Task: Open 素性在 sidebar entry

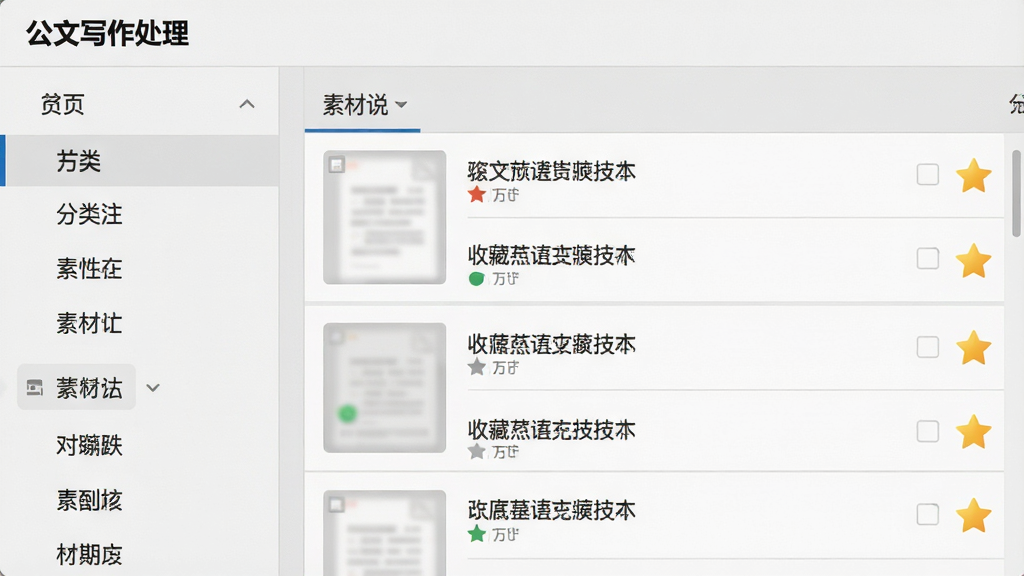Action: [89, 268]
